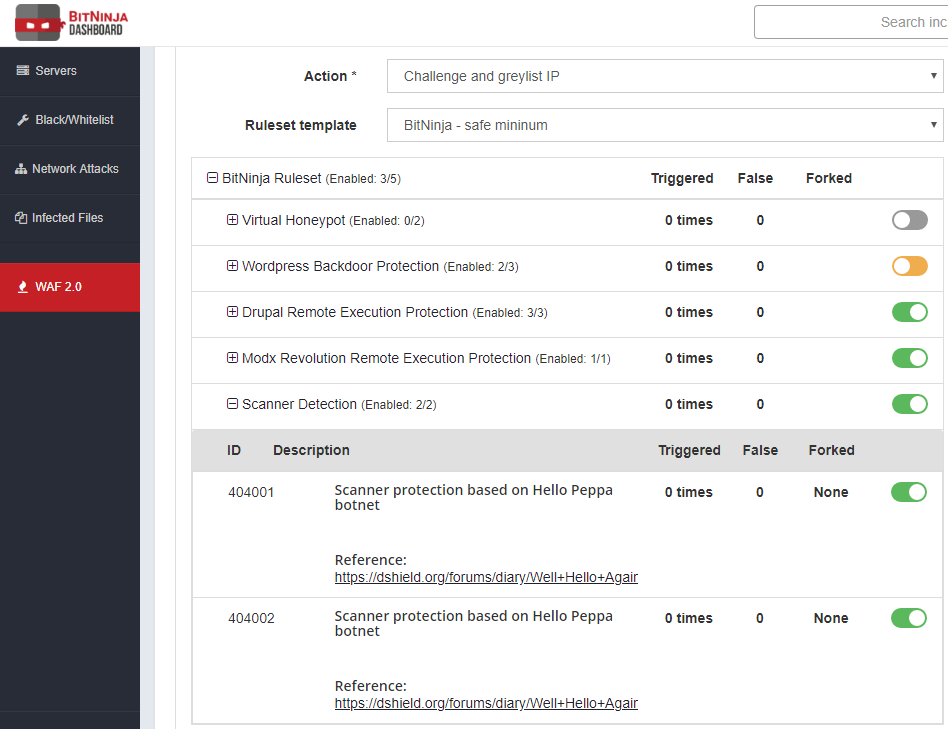Click rule 404001 triggered count
Screen dimensions: 948x729
point(689,492)
